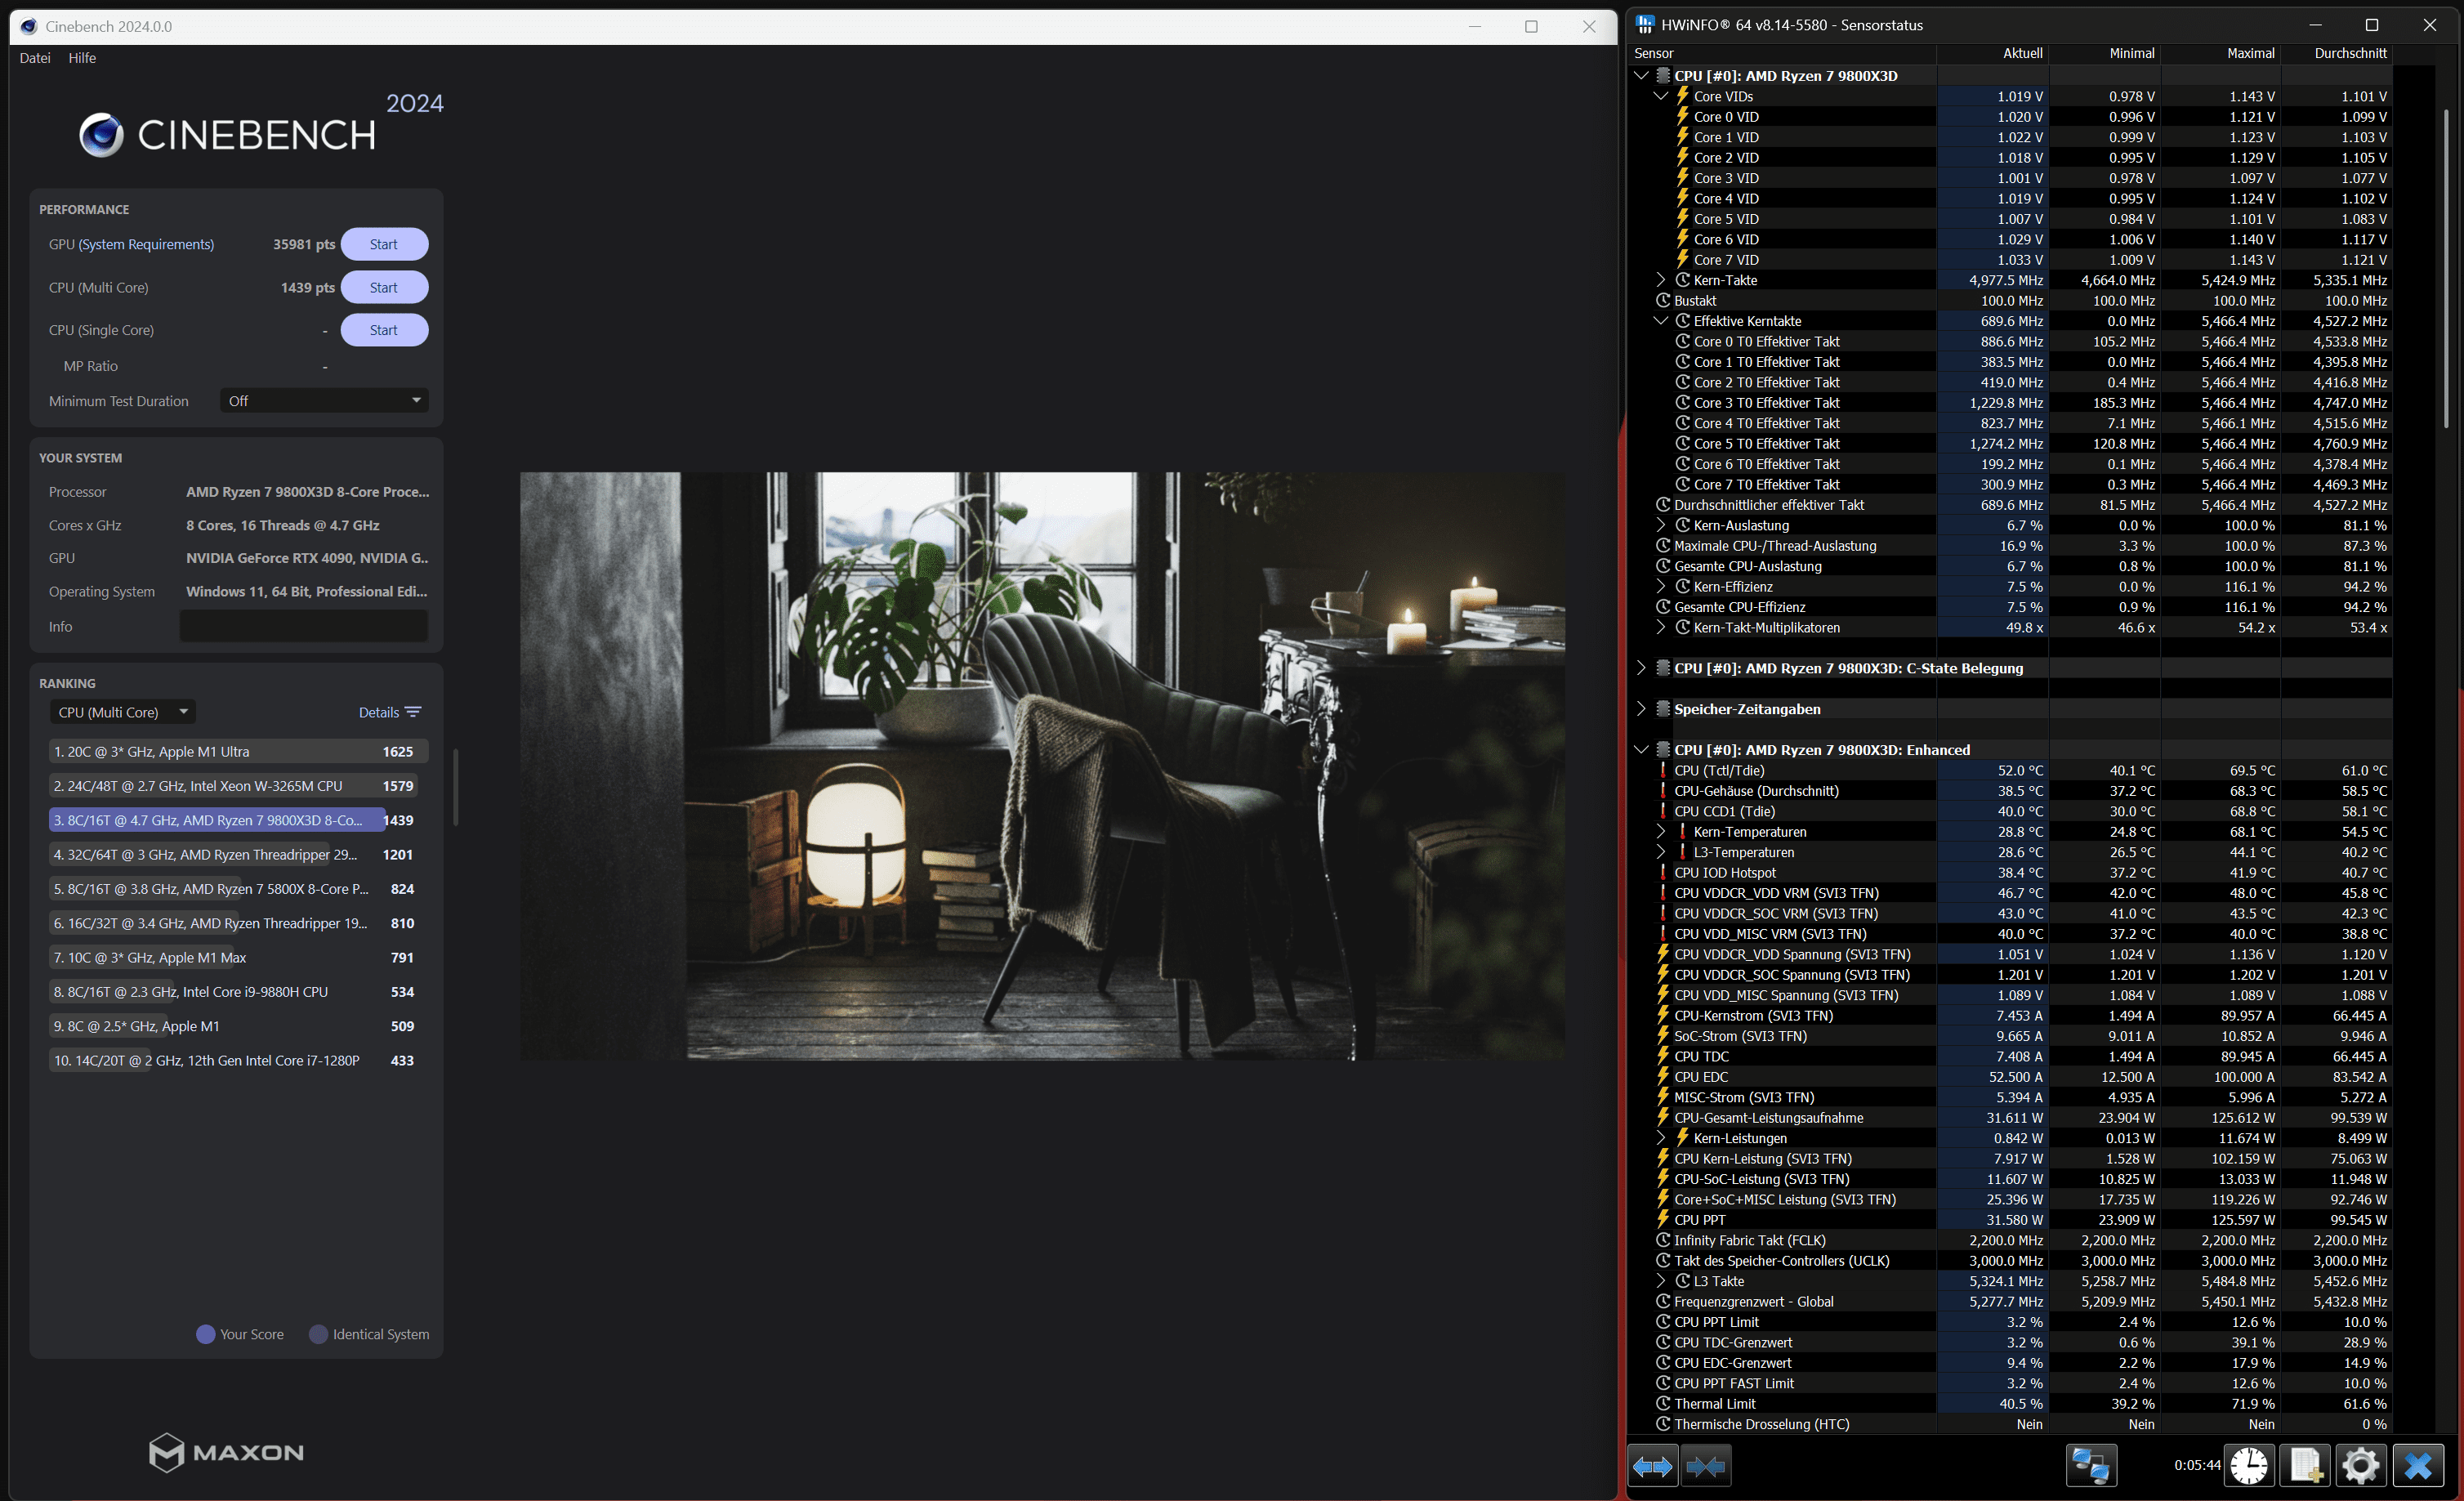
Task: Collapse the Core VIDs subtree
Action: (x=1661, y=96)
